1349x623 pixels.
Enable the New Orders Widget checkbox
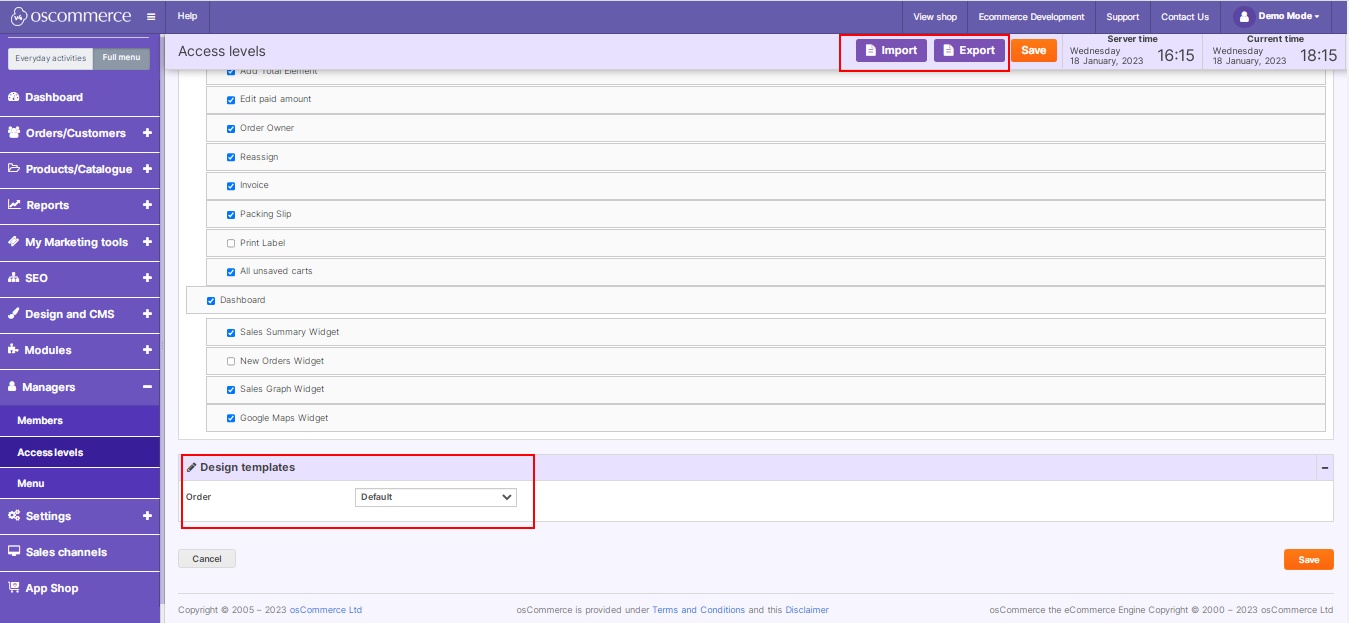tap(231, 361)
